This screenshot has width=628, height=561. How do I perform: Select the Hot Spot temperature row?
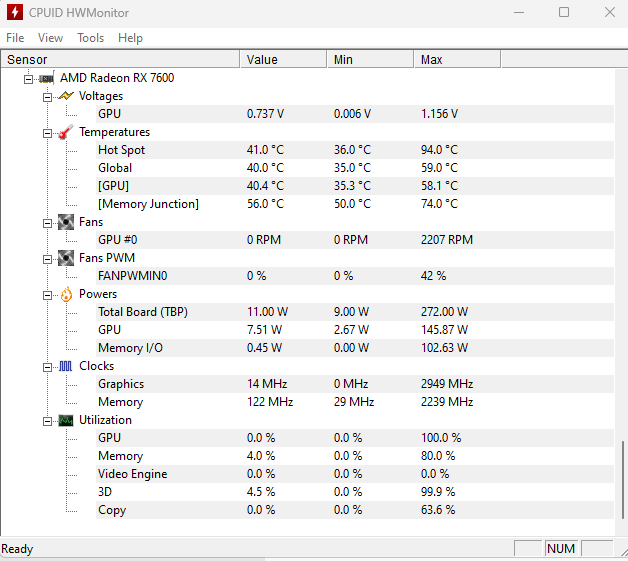point(355,150)
